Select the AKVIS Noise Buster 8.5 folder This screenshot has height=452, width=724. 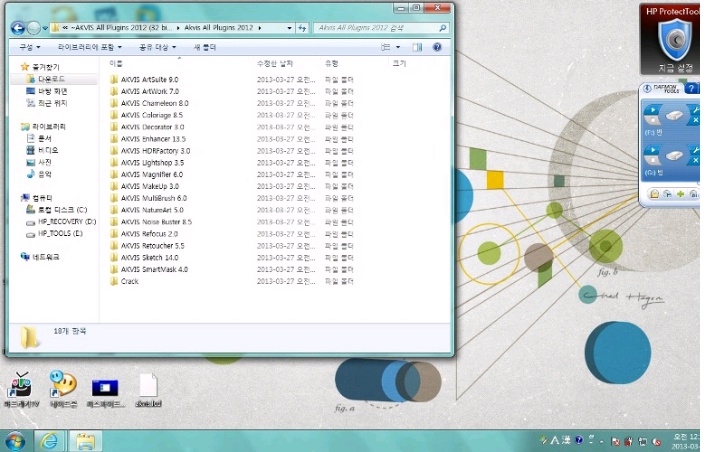pyautogui.click(x=151, y=222)
